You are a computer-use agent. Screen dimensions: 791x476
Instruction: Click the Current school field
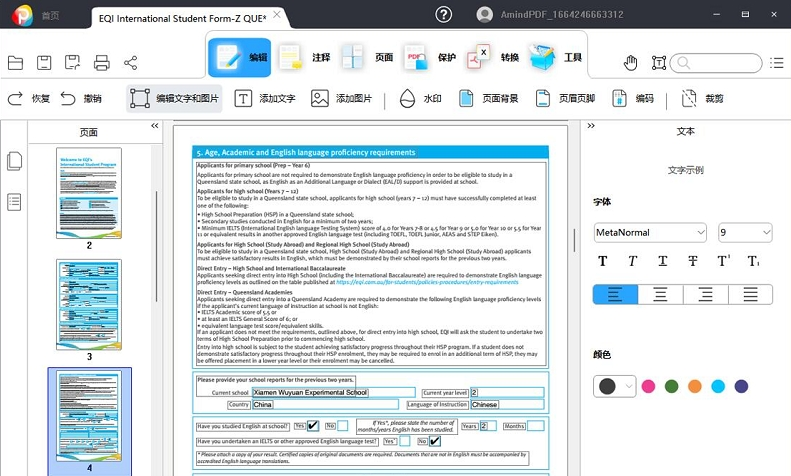pos(333,392)
